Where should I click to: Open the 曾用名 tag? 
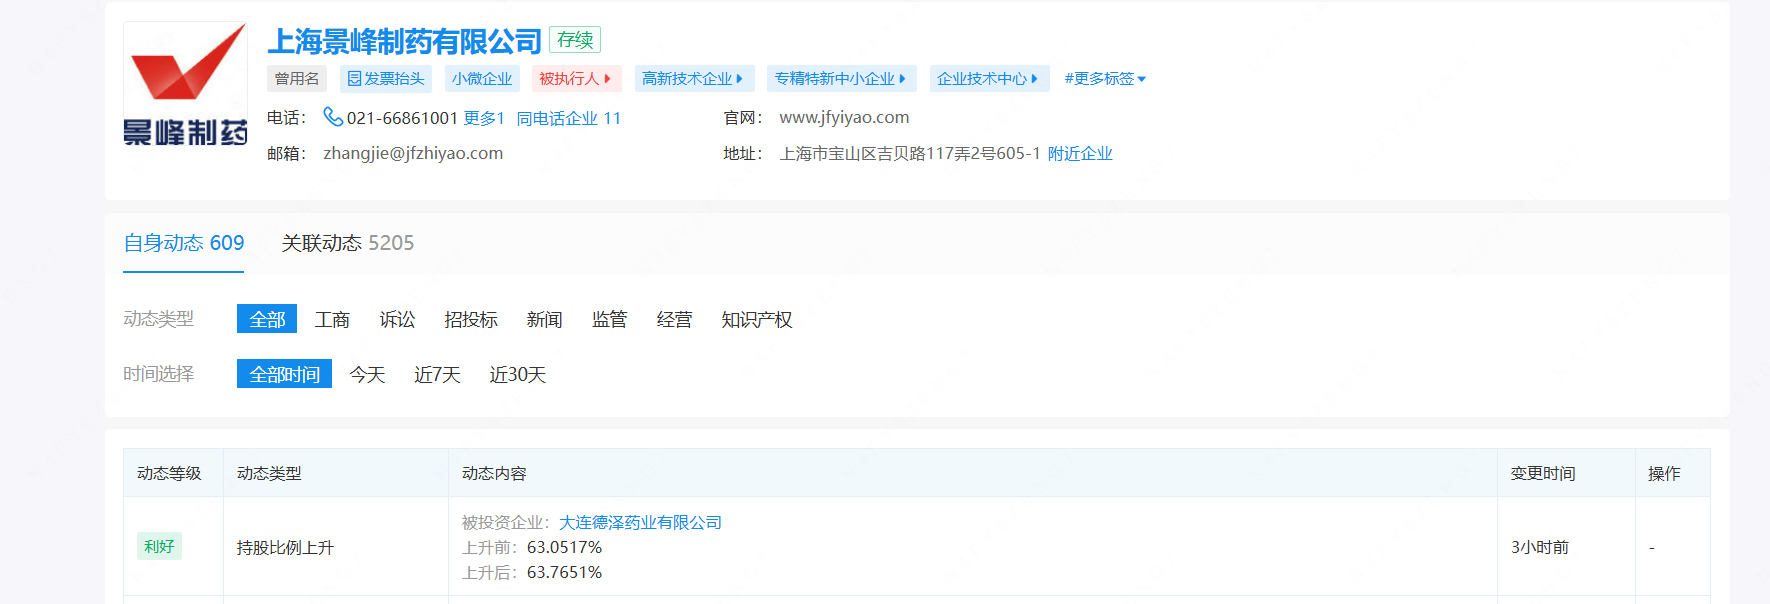click(x=297, y=79)
